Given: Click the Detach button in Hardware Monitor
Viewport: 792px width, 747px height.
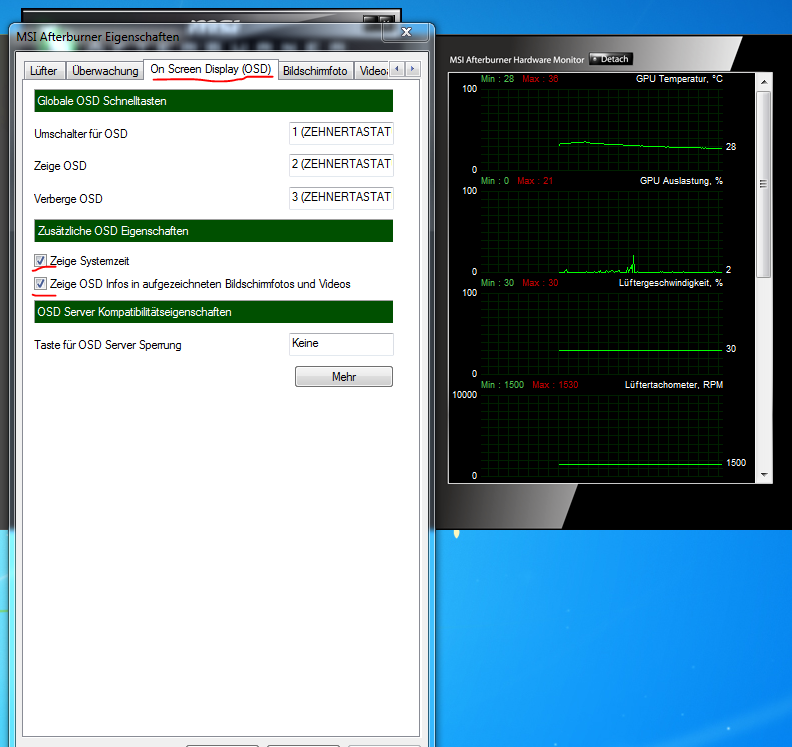Looking at the screenshot, I should [611, 59].
